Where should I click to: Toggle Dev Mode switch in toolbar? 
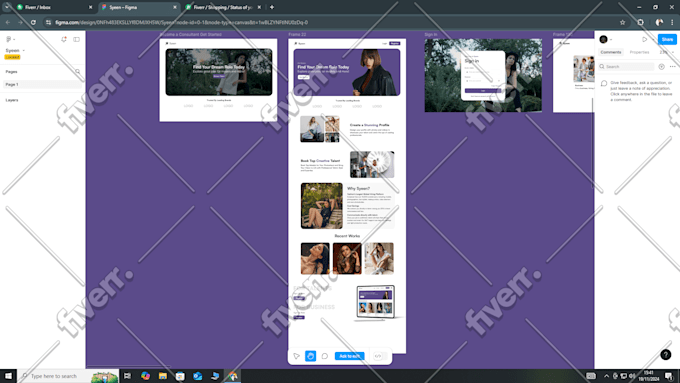coord(379,356)
